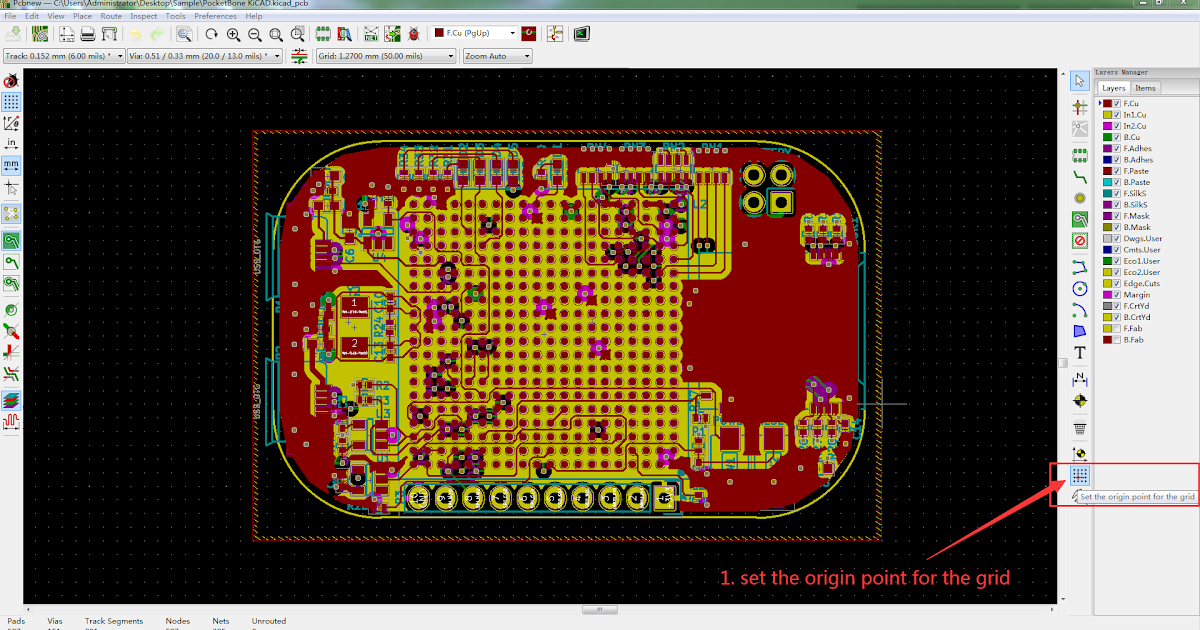Screen dimensions: 1200x630
Task: Select the cursor selection tool in right toolbar
Action: (x=1079, y=81)
